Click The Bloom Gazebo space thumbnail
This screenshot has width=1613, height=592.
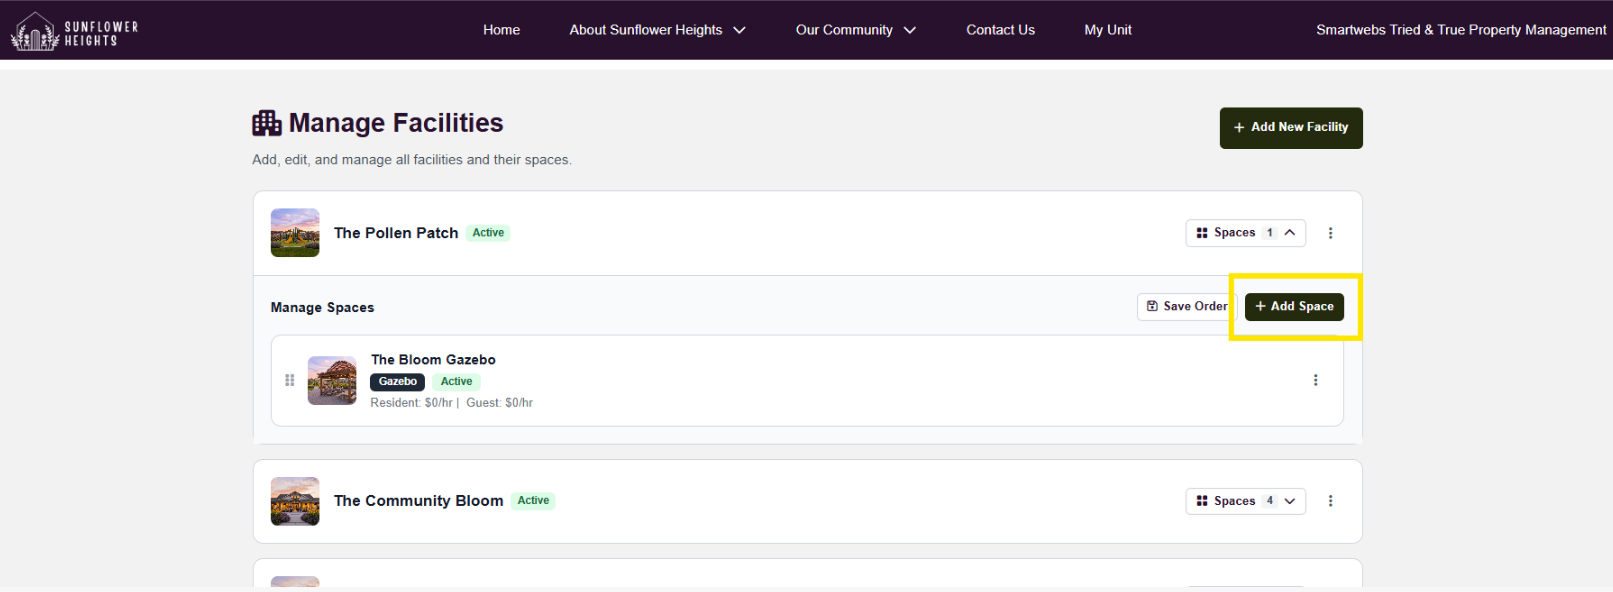pyautogui.click(x=332, y=380)
